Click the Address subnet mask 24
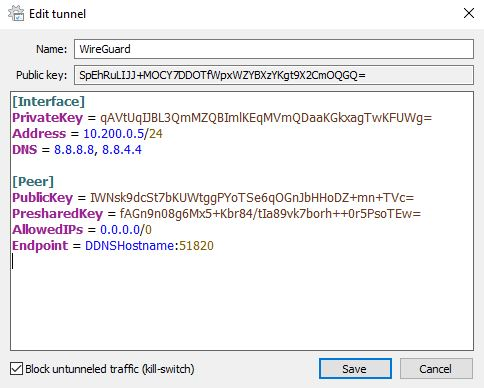Viewport: 484px width, 388px height. point(156,134)
